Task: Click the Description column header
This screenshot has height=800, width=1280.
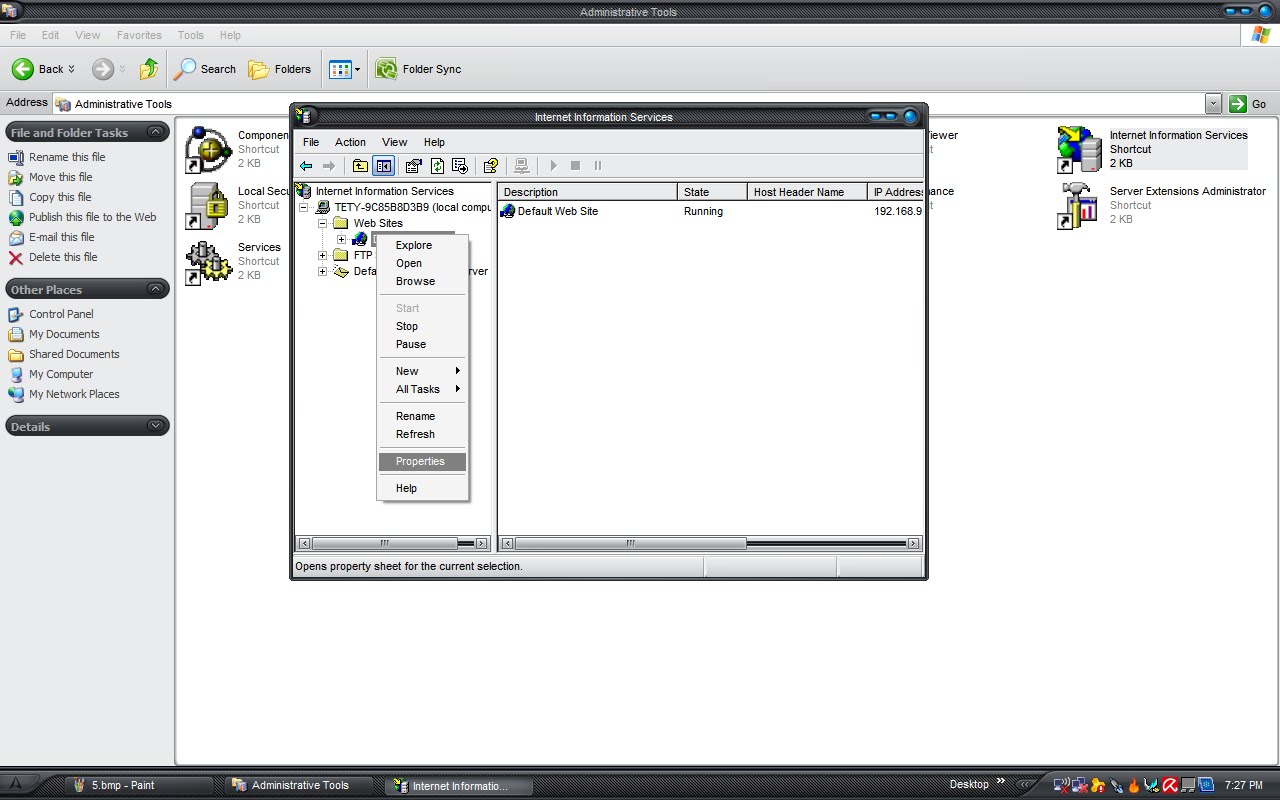Action: tap(588, 192)
